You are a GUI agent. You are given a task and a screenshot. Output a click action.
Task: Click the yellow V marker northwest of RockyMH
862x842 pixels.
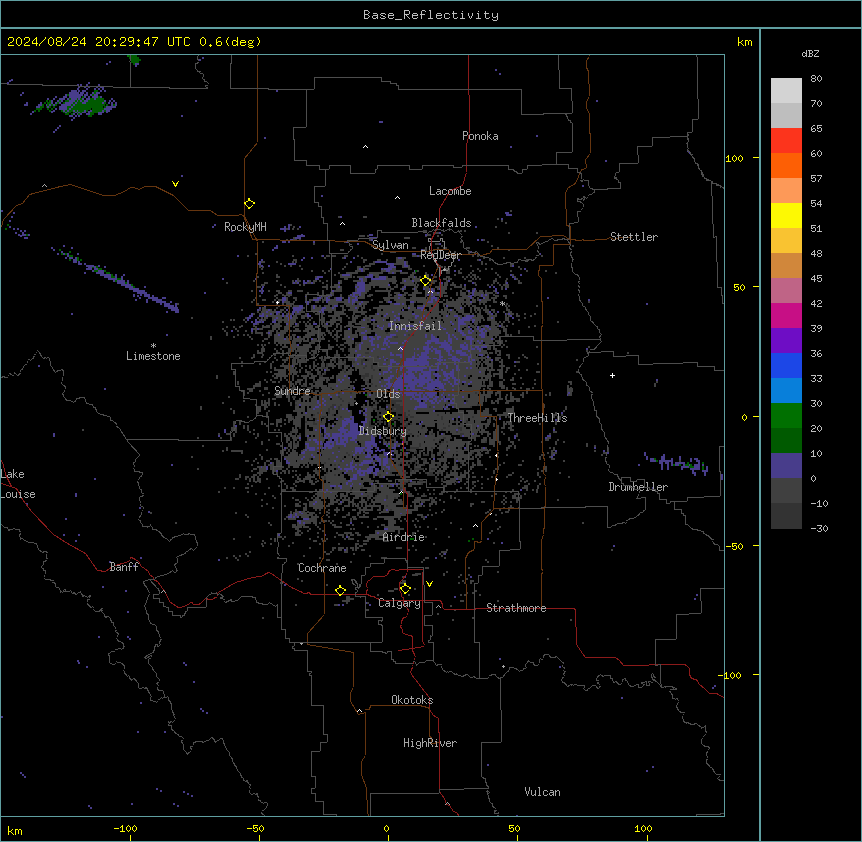click(x=175, y=184)
